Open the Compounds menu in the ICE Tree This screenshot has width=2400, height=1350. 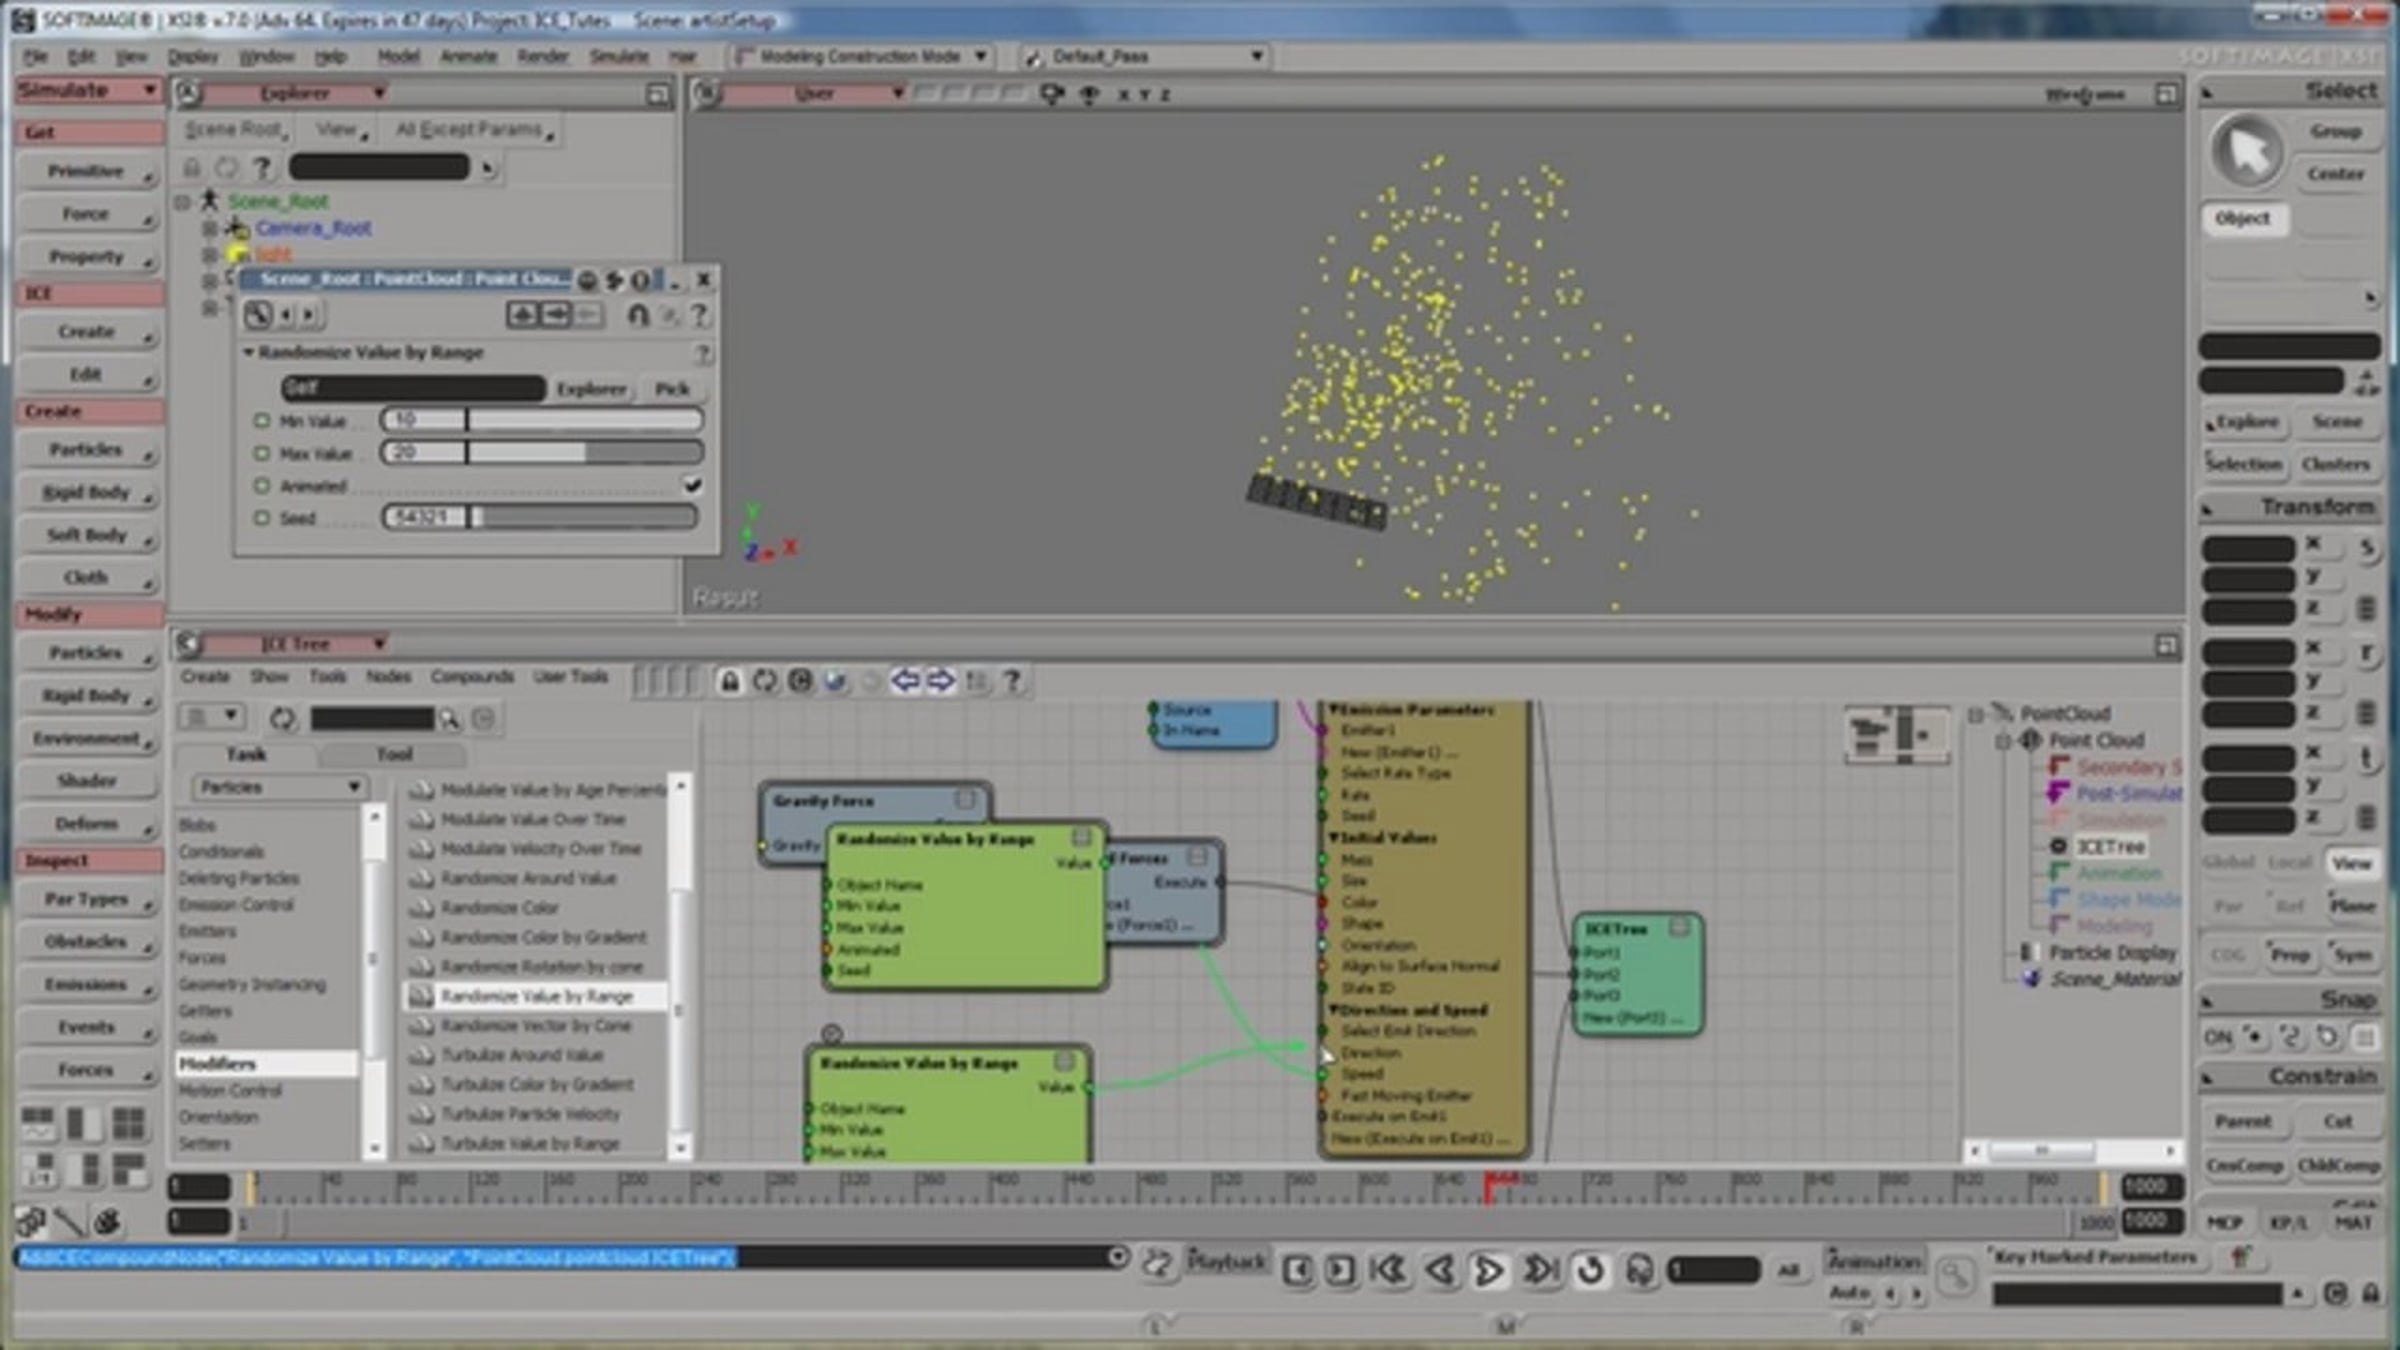[472, 677]
